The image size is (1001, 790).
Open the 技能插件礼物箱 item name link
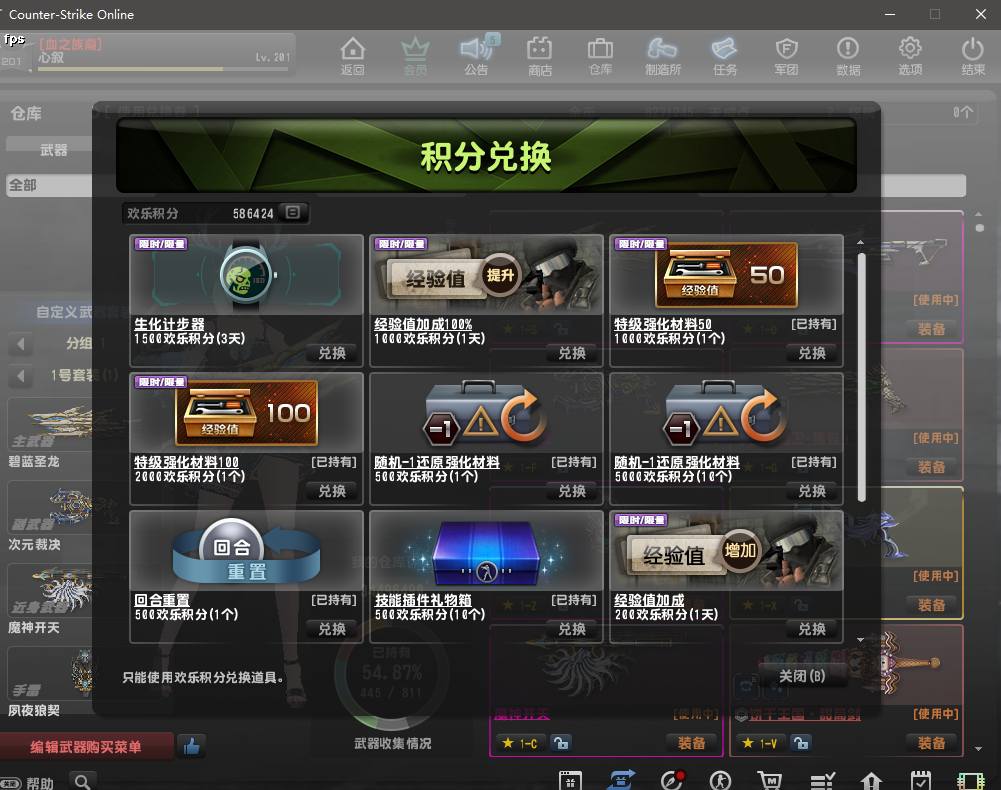423,600
